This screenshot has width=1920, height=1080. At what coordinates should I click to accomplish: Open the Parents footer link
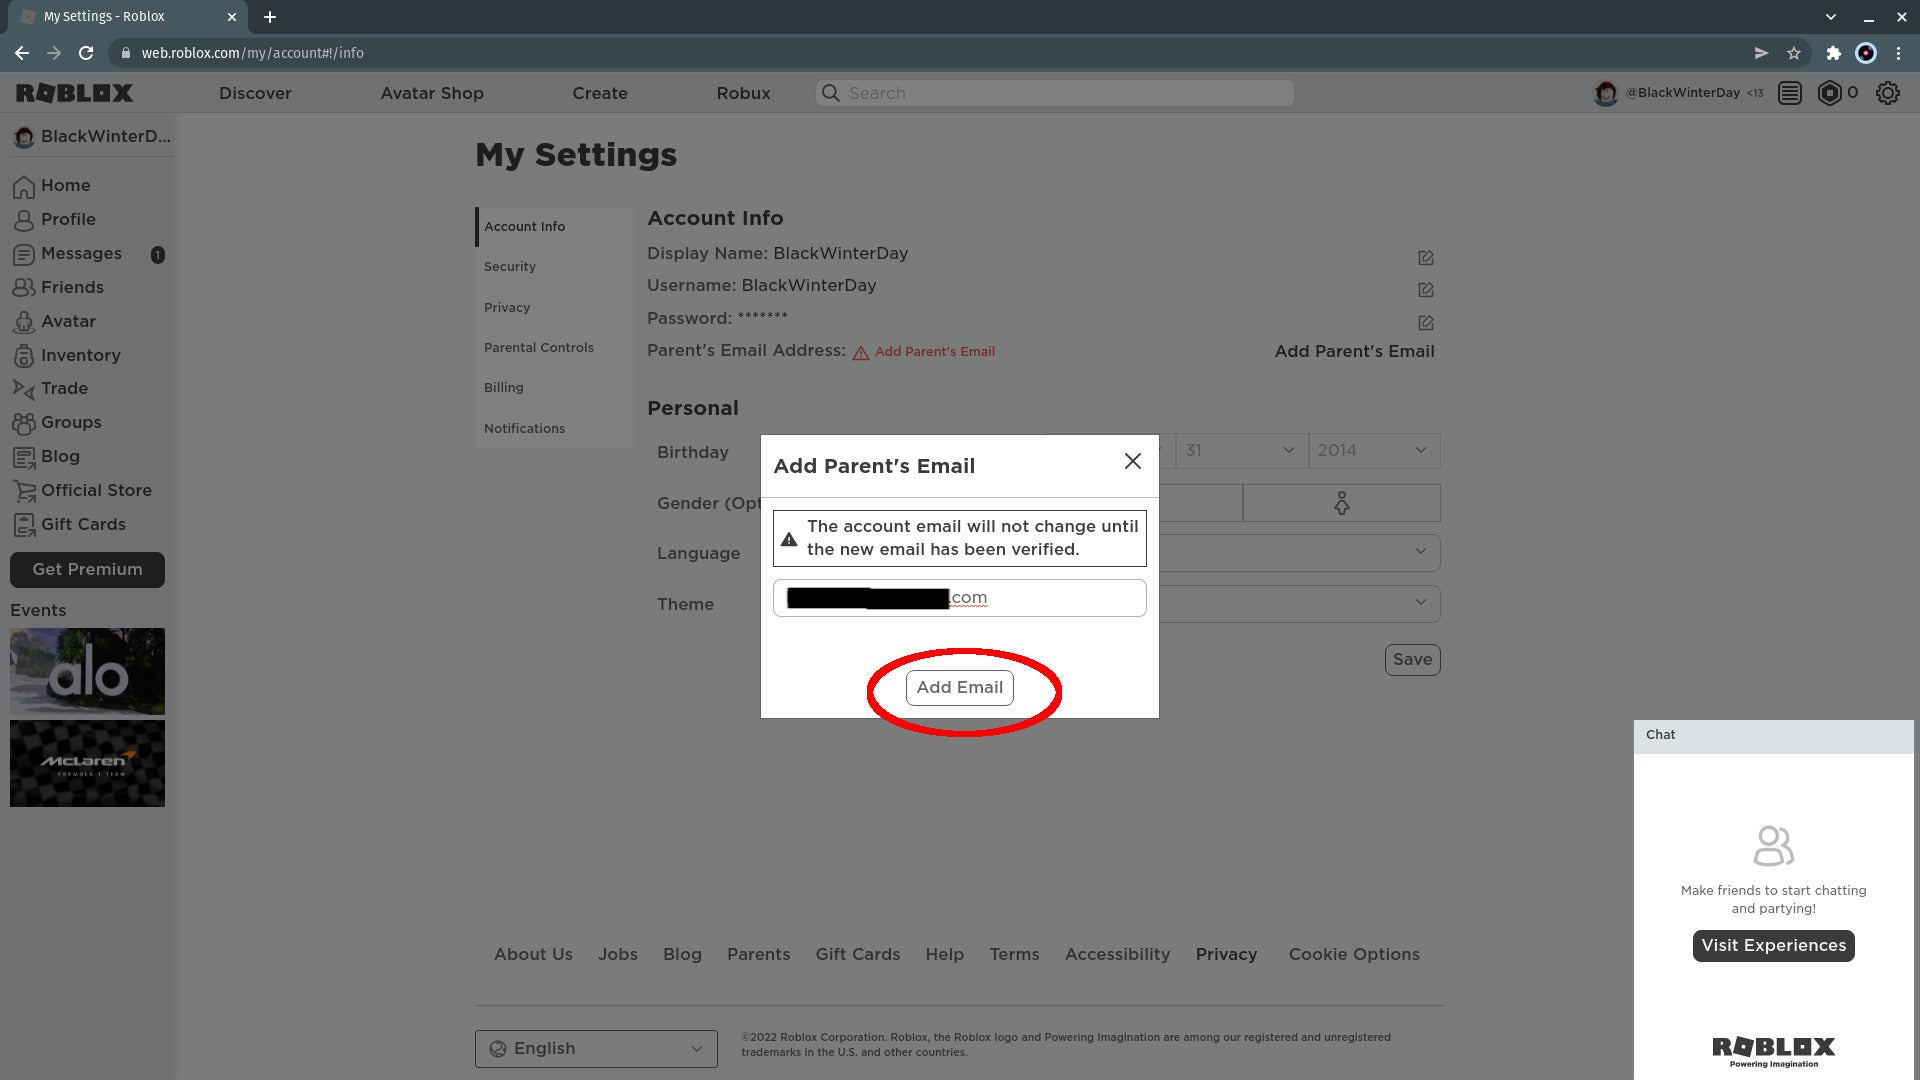[x=758, y=955]
